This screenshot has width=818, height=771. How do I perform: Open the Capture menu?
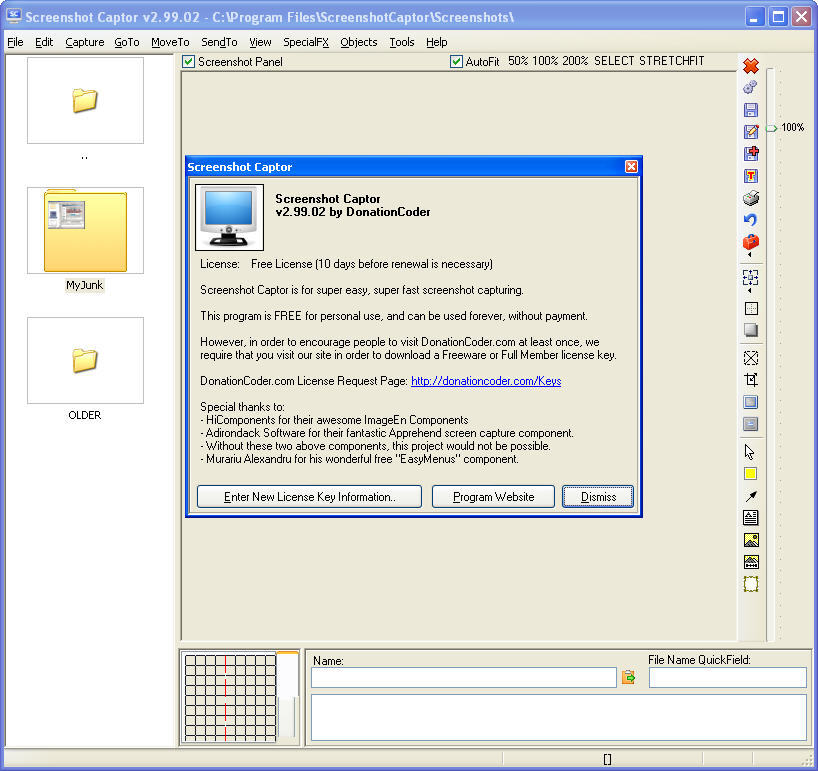tap(85, 42)
